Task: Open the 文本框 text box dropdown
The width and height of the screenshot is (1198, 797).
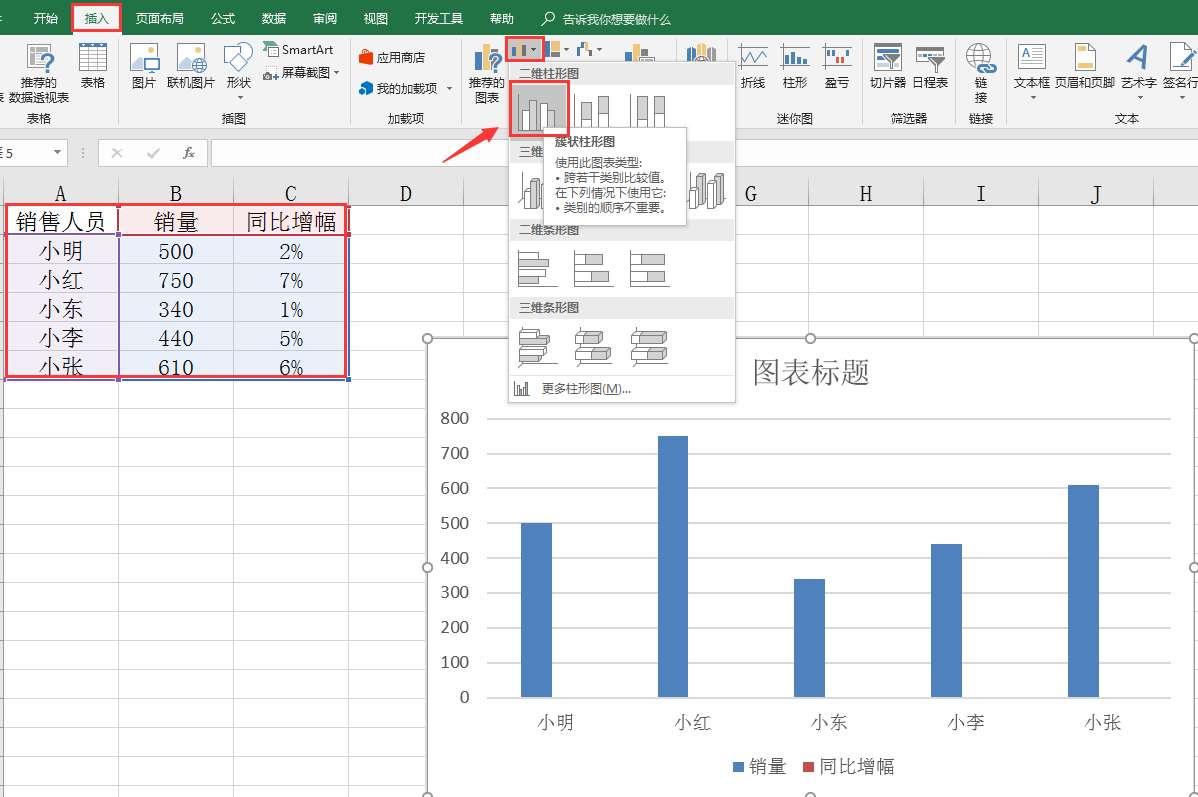Action: pyautogui.click(x=1033, y=98)
